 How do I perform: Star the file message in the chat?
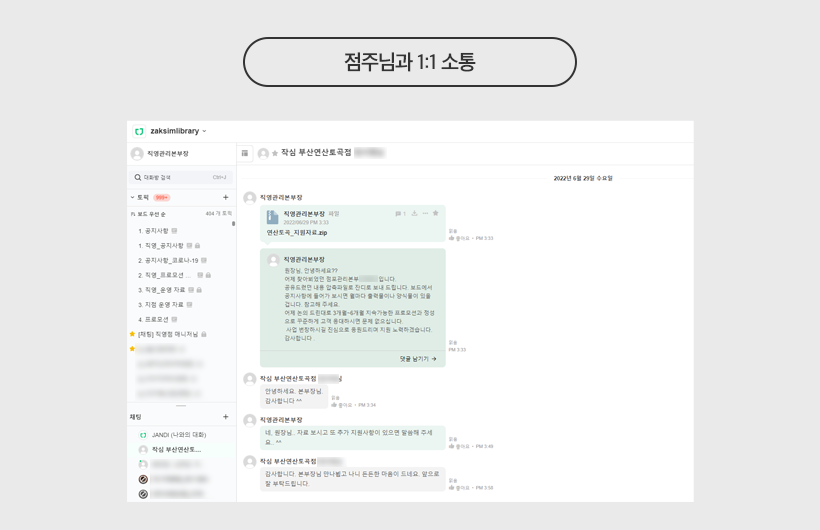pos(436,213)
